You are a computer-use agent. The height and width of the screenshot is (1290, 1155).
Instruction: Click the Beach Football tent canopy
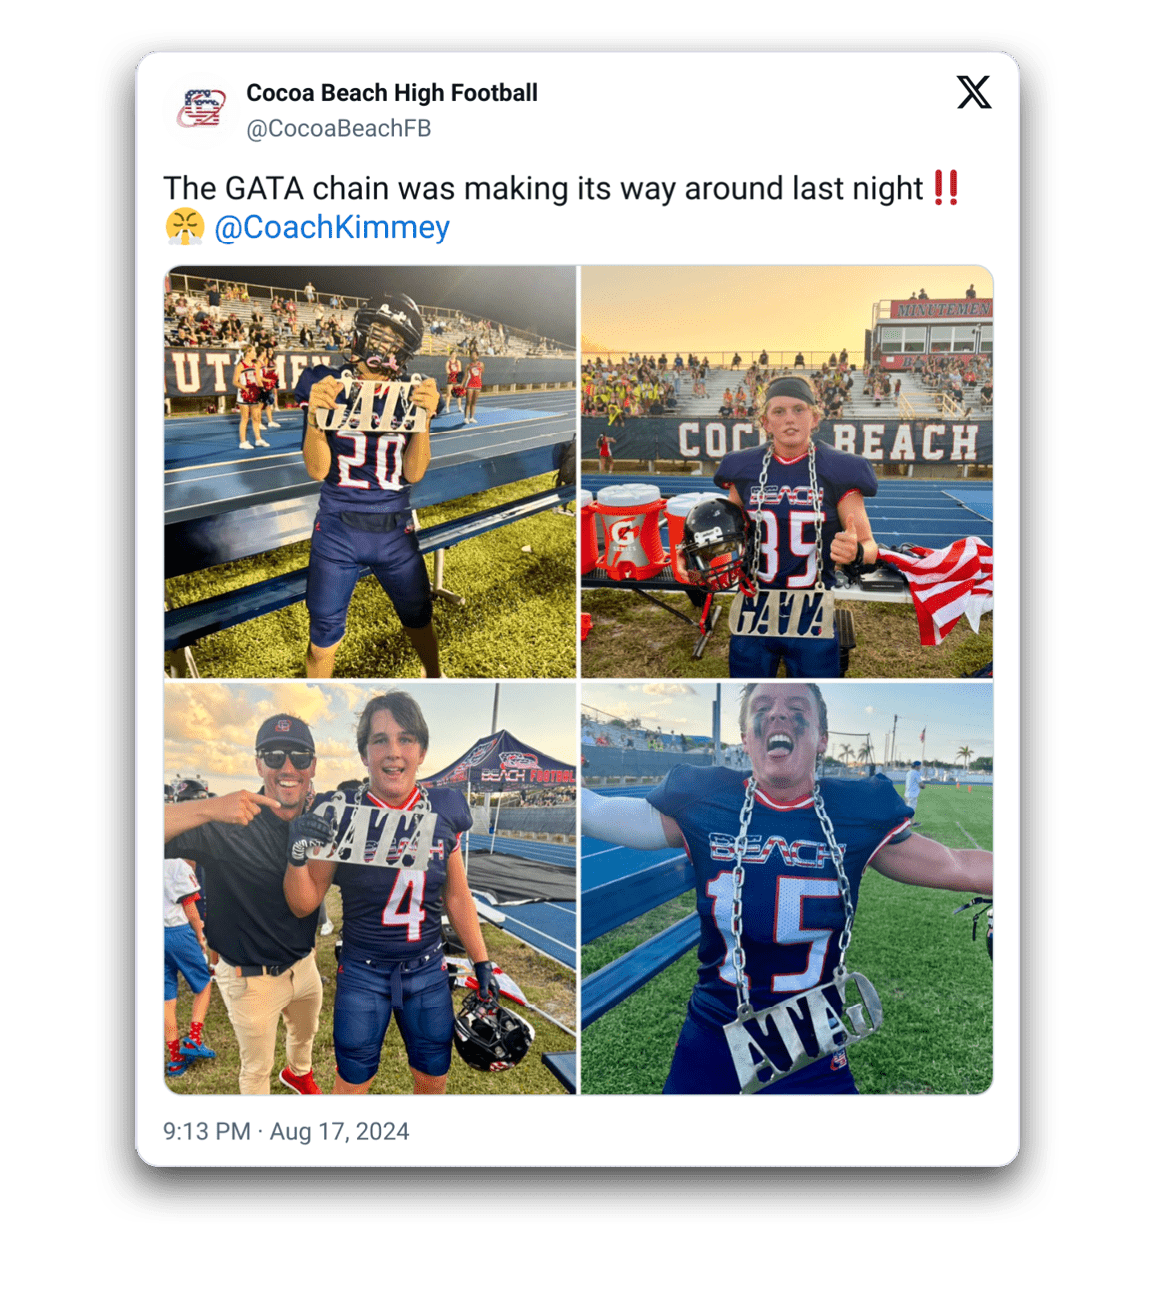[500, 762]
